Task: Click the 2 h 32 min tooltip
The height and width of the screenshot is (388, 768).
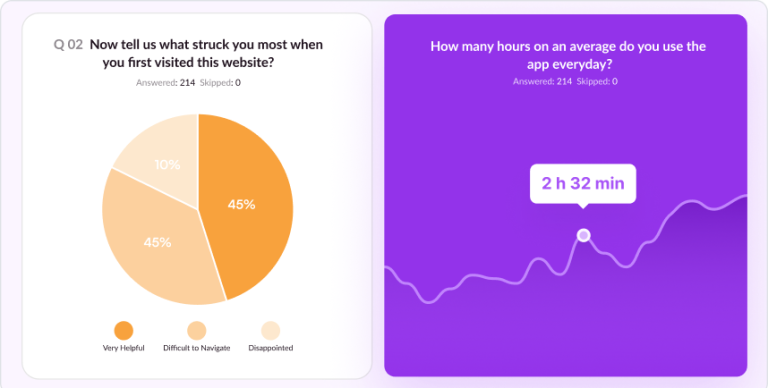Action: (583, 184)
